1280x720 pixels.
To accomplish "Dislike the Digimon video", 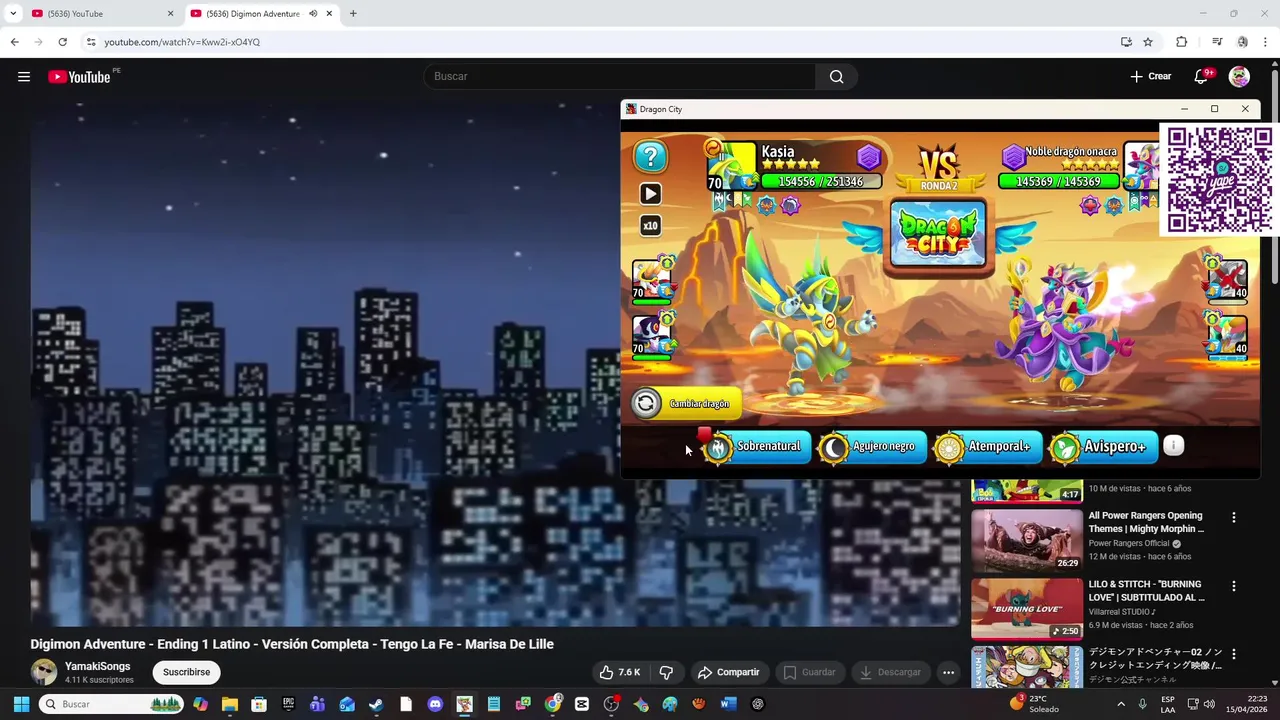I will click(666, 672).
